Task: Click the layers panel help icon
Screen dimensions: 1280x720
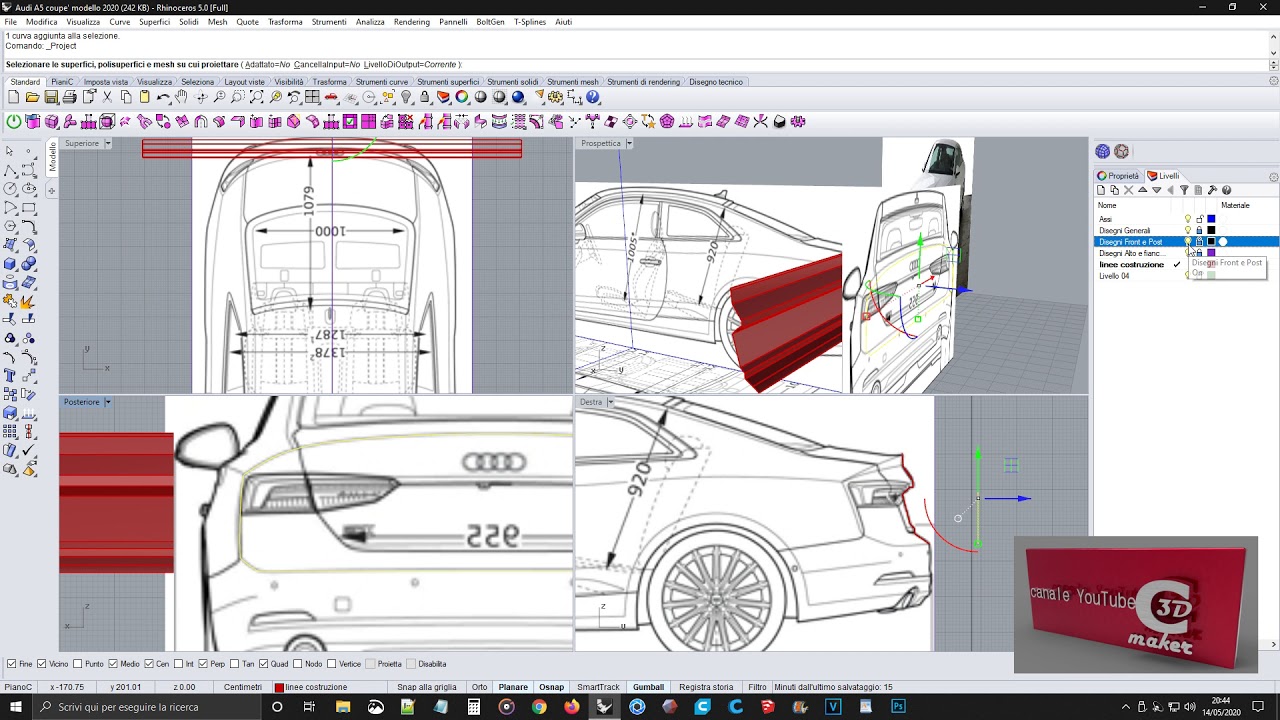Action: point(1226,190)
